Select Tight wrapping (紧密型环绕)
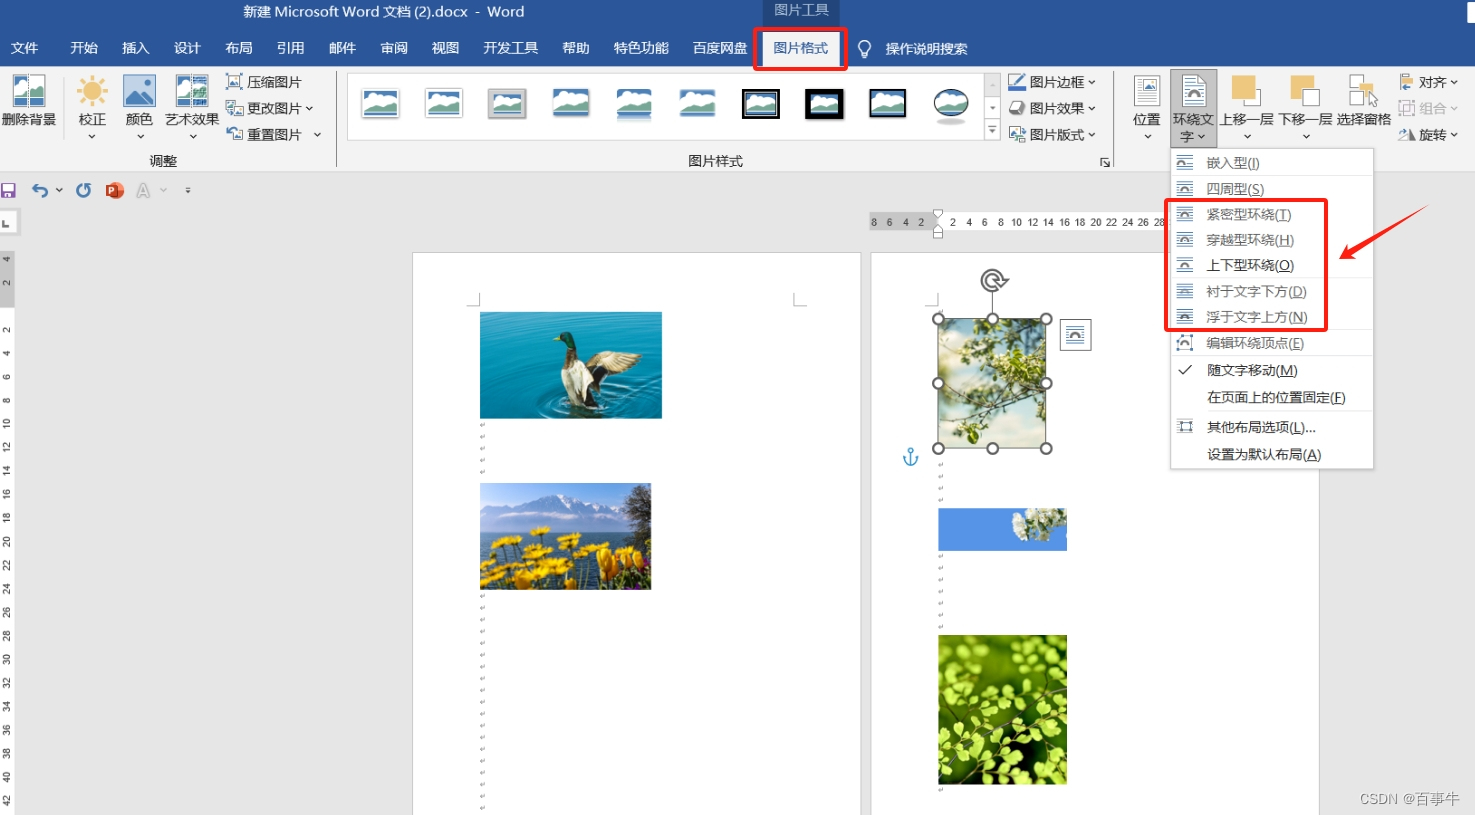The width and height of the screenshot is (1475, 815). [x=1272, y=214]
